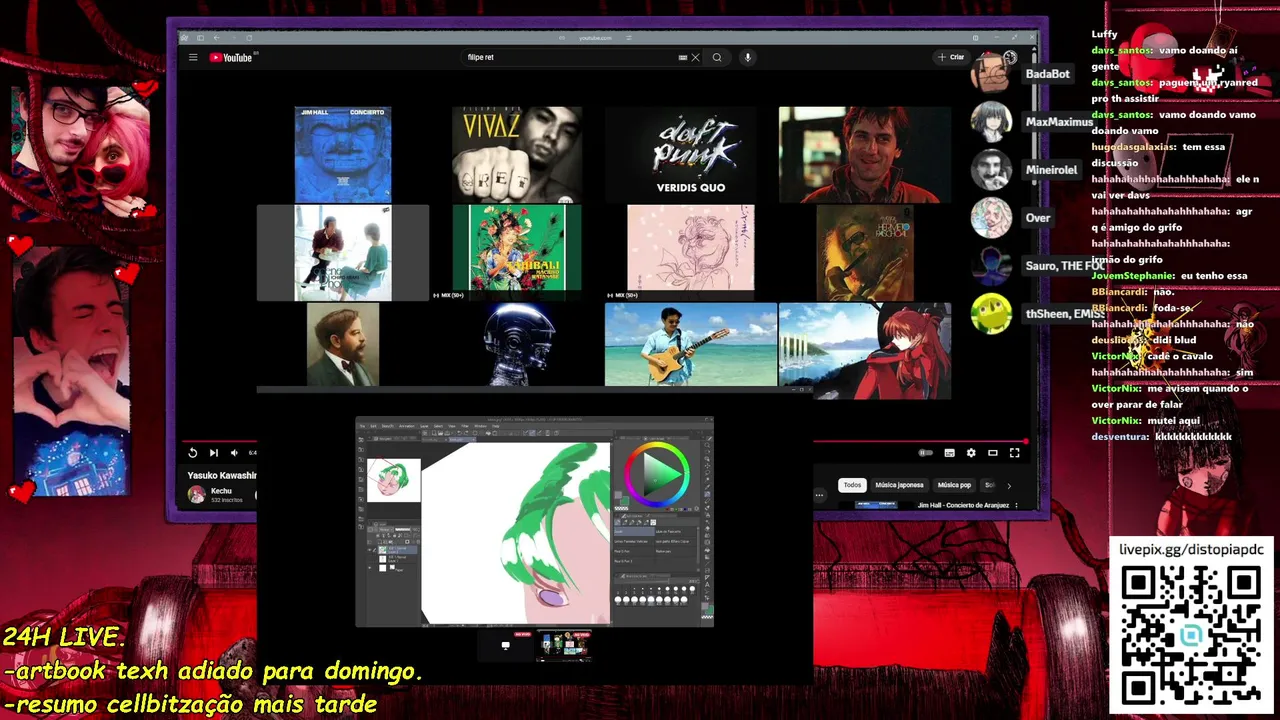
Task: Click the 'Criar' create button
Action: coord(951,57)
